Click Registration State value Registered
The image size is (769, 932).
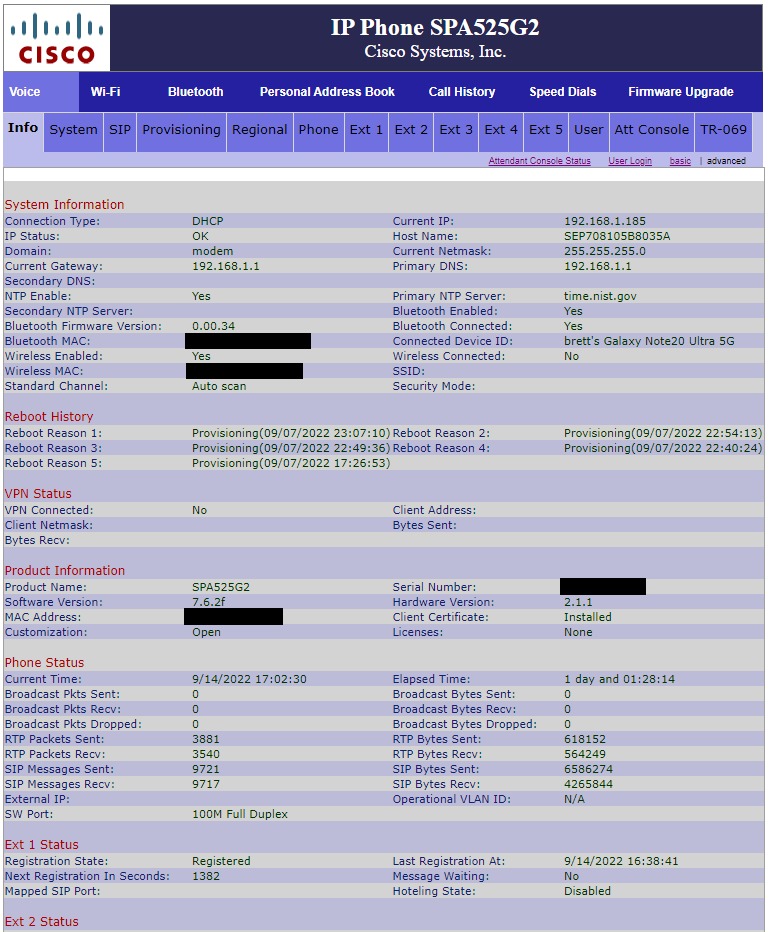pyautogui.click(x=221, y=861)
